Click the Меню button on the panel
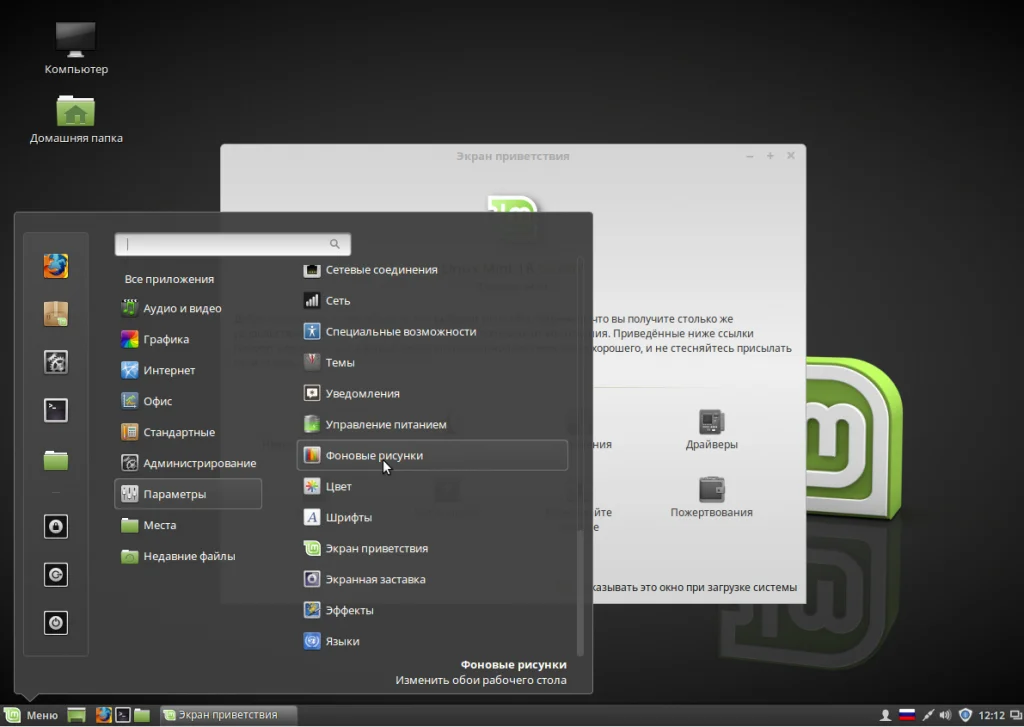 point(33,715)
